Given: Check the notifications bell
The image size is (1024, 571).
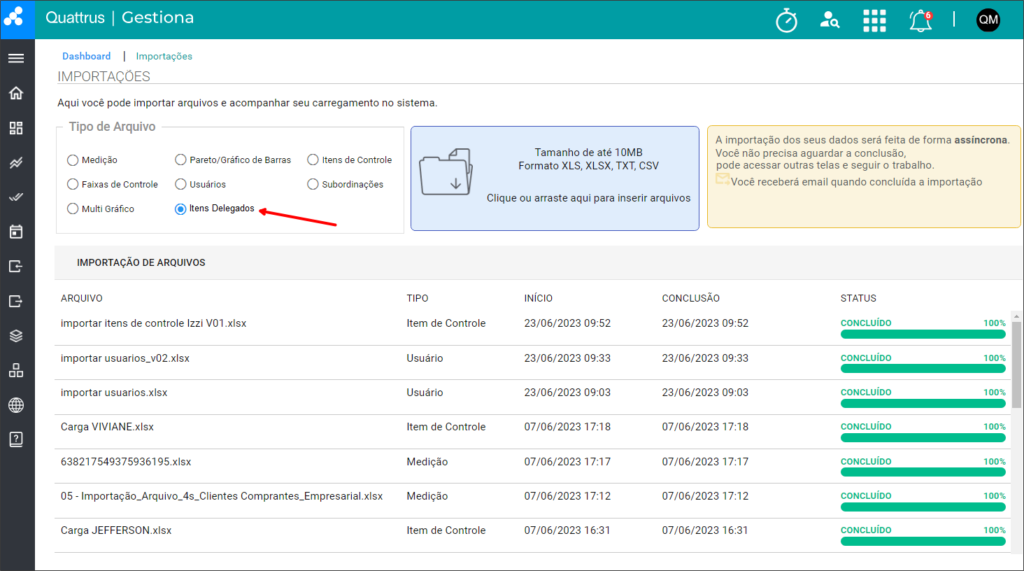Looking at the screenshot, I should pos(921,20).
